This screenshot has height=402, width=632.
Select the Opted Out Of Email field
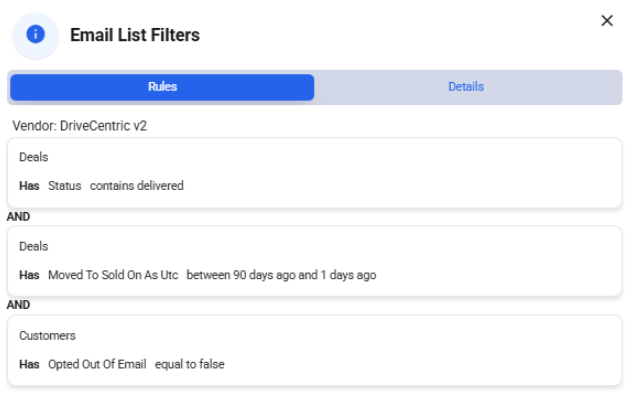[97, 365]
